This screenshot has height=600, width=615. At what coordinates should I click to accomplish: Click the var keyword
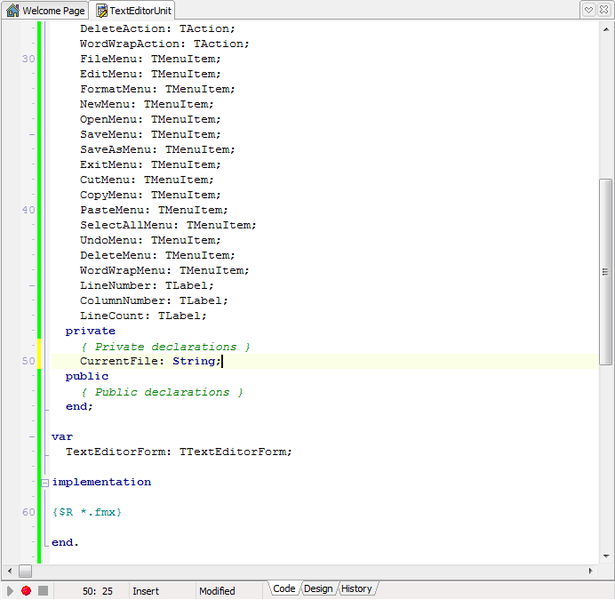coord(62,437)
